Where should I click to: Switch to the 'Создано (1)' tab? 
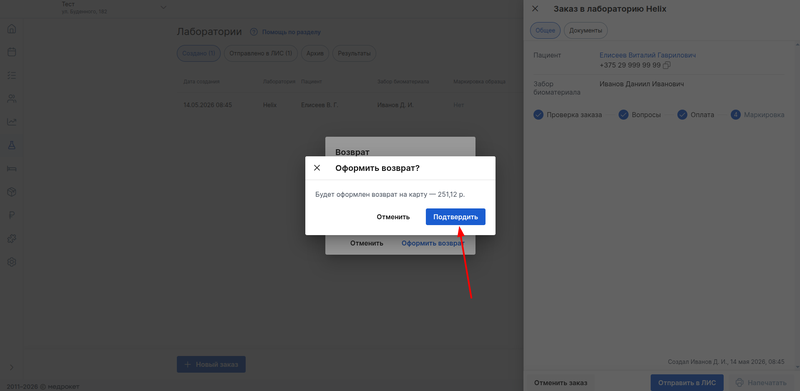pos(198,53)
